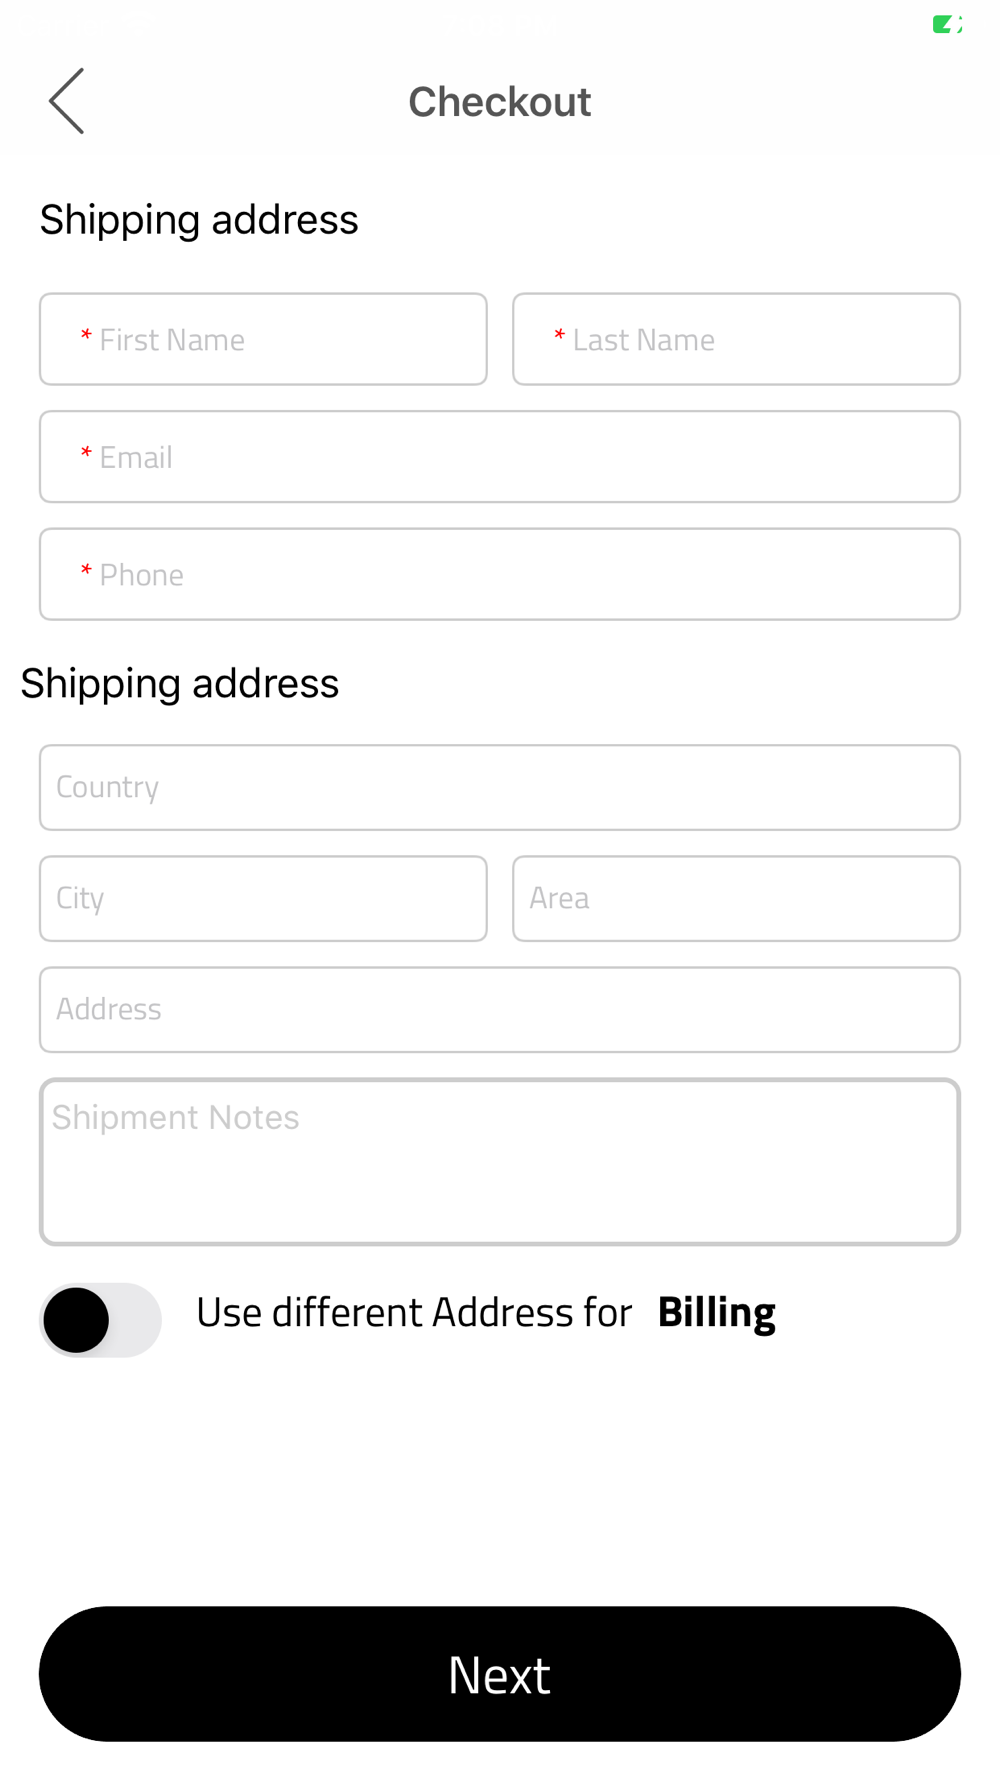Click the red asterisk before Phone placeholder
1000x1778 pixels.
pyautogui.click(x=86, y=571)
